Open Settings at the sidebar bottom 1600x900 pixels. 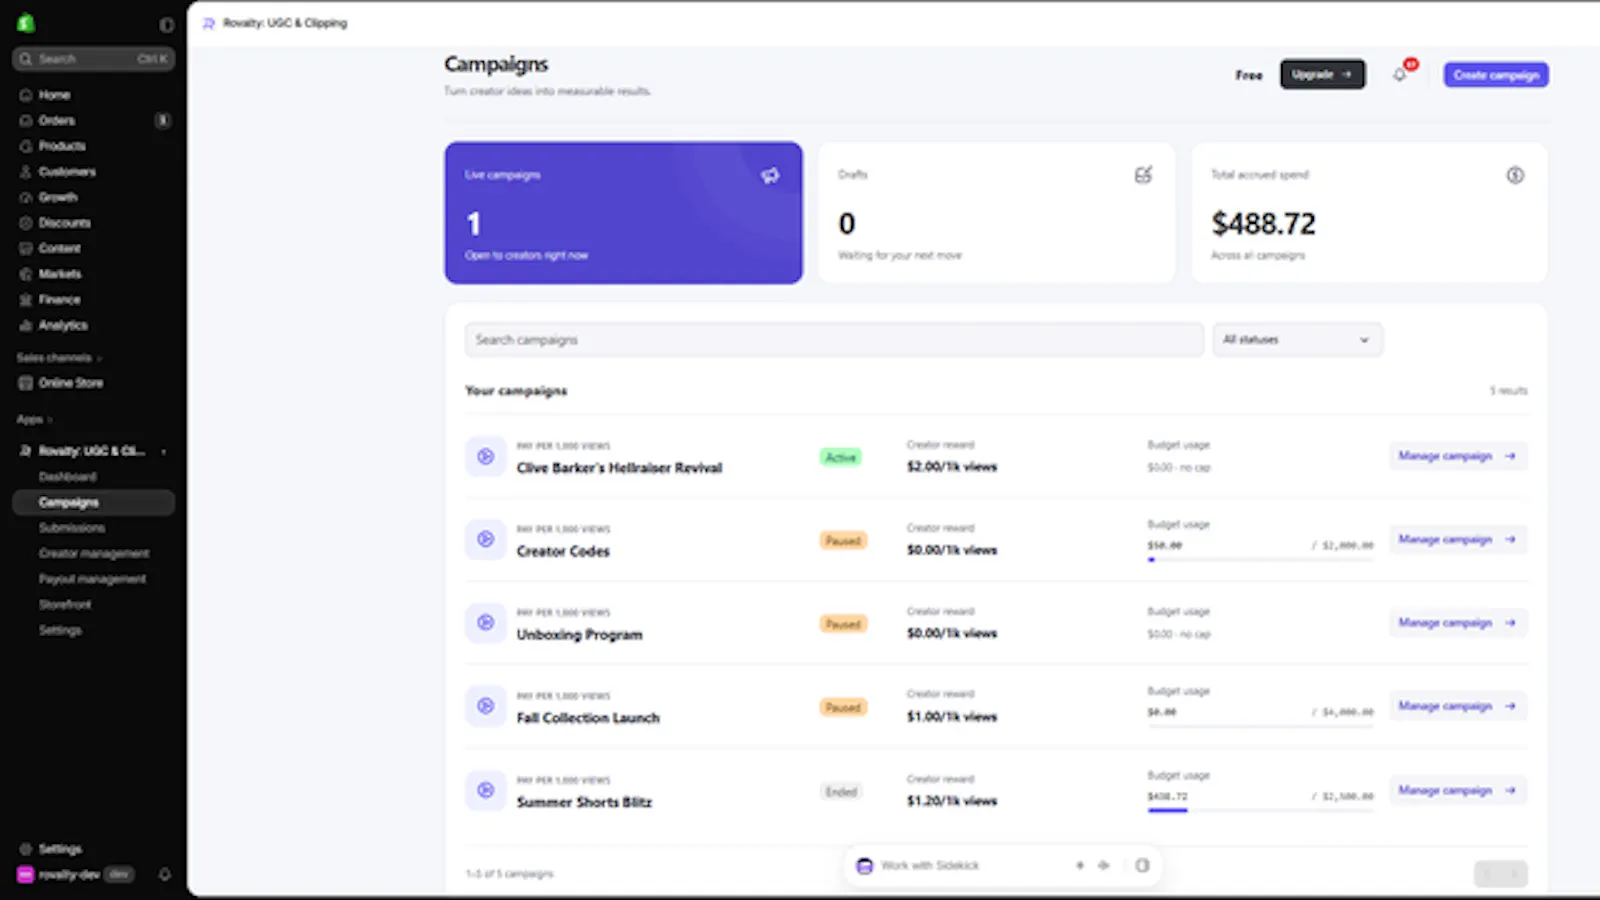pos(60,849)
